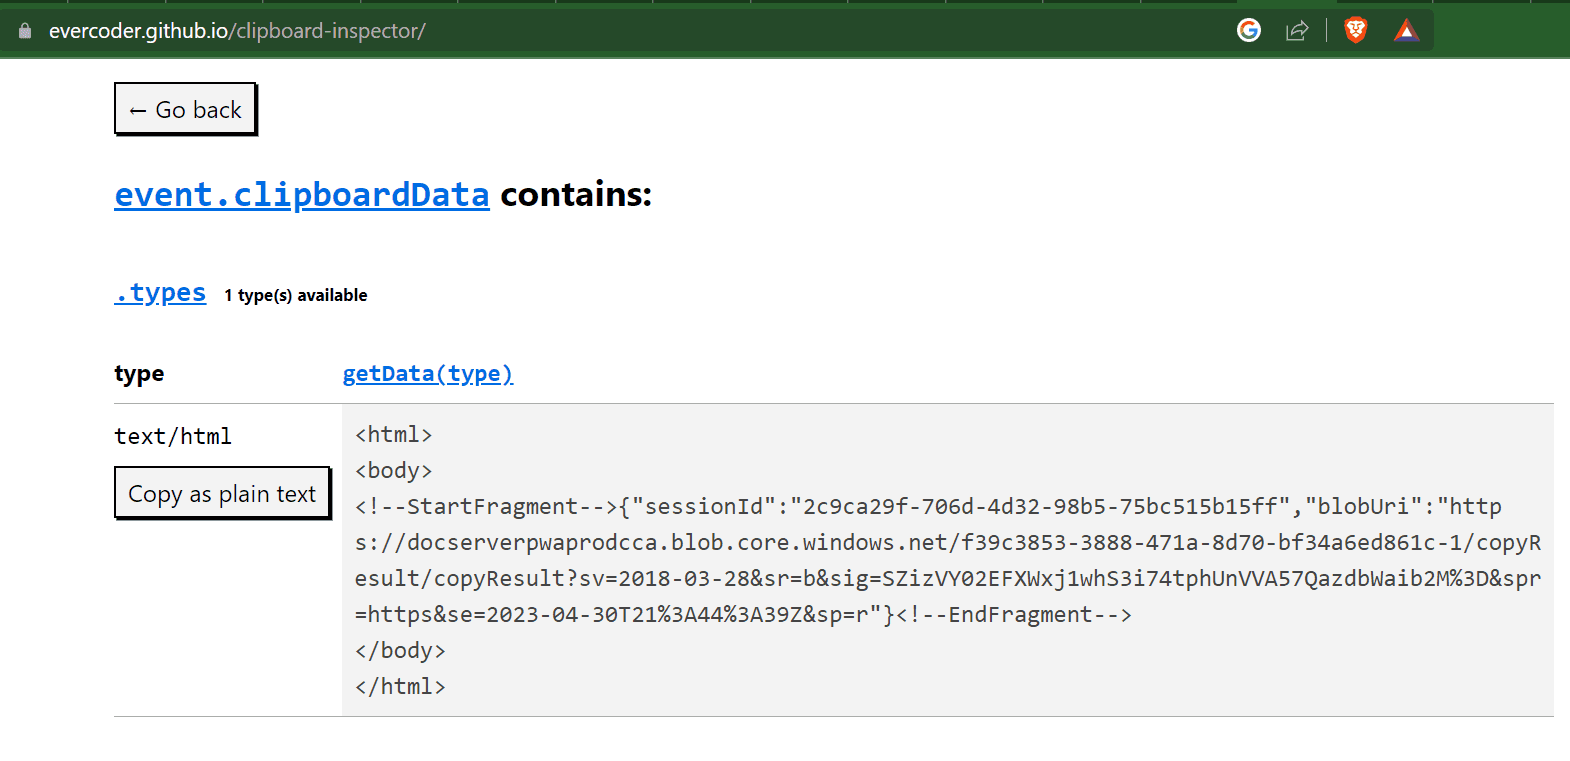Click the share page icon
This screenshot has width=1570, height=761.
tap(1297, 31)
